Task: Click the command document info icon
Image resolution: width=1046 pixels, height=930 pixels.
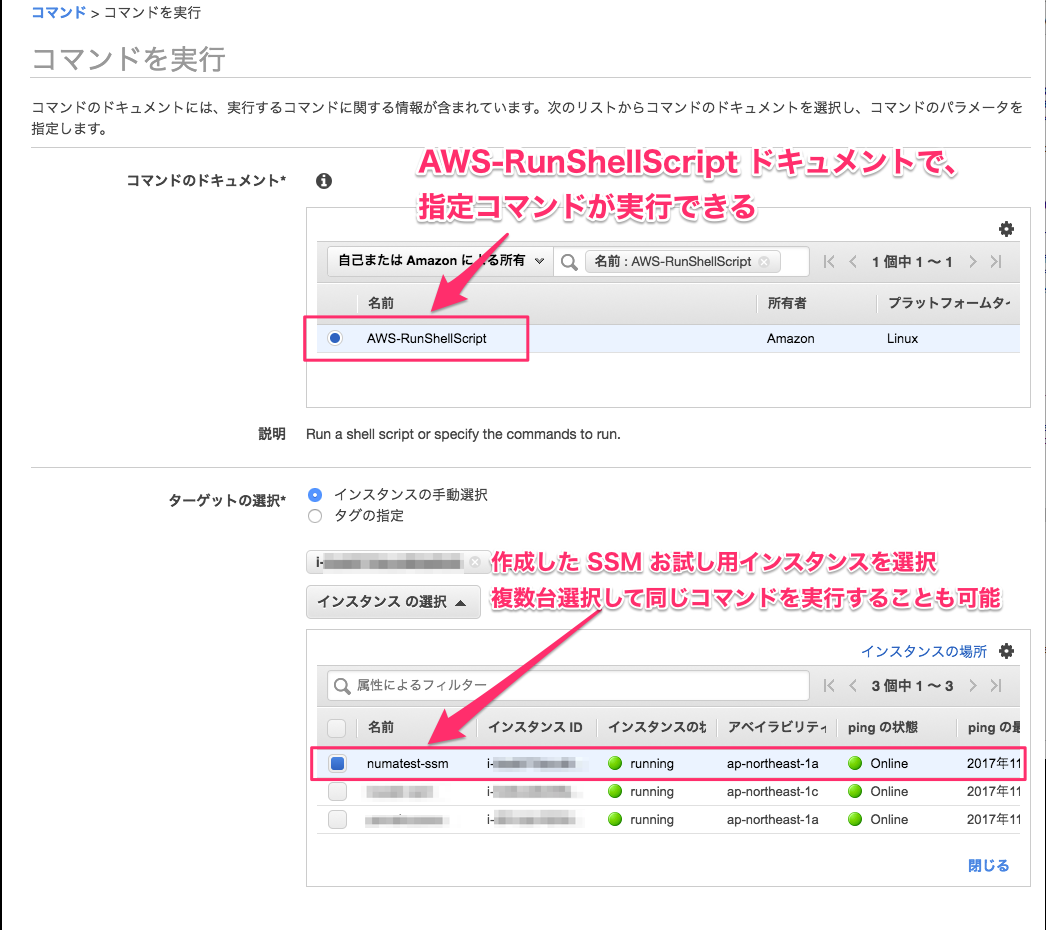Action: point(324,181)
